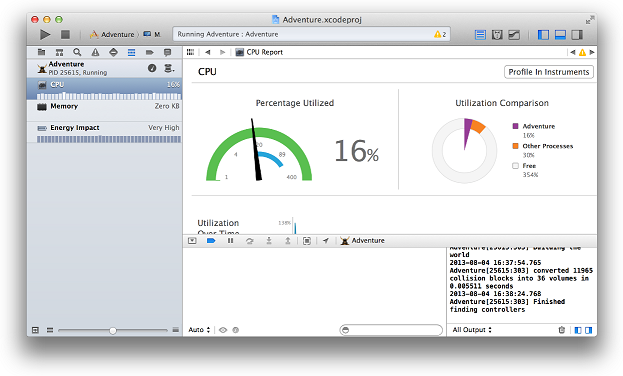The image size is (623, 376).
Task: Toggle the variables view pane button
Action: [578, 330]
